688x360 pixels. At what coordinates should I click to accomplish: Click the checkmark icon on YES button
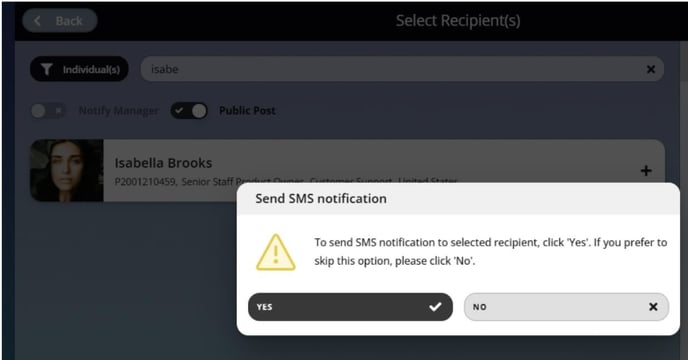[x=435, y=307]
